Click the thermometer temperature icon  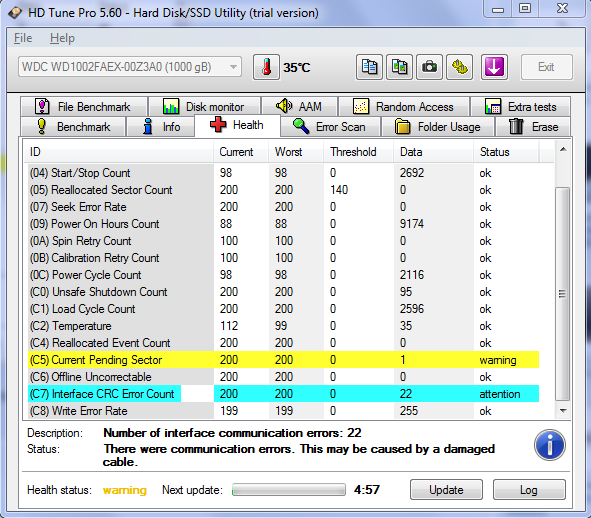point(266,67)
